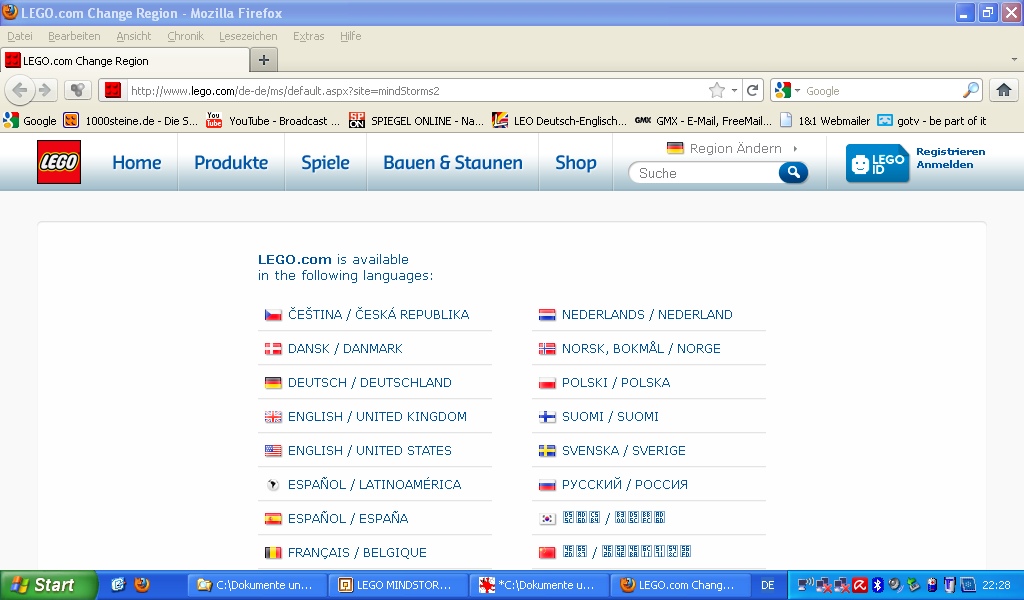1024x600 pixels.
Task: Open the Chronik menu
Action: (185, 36)
